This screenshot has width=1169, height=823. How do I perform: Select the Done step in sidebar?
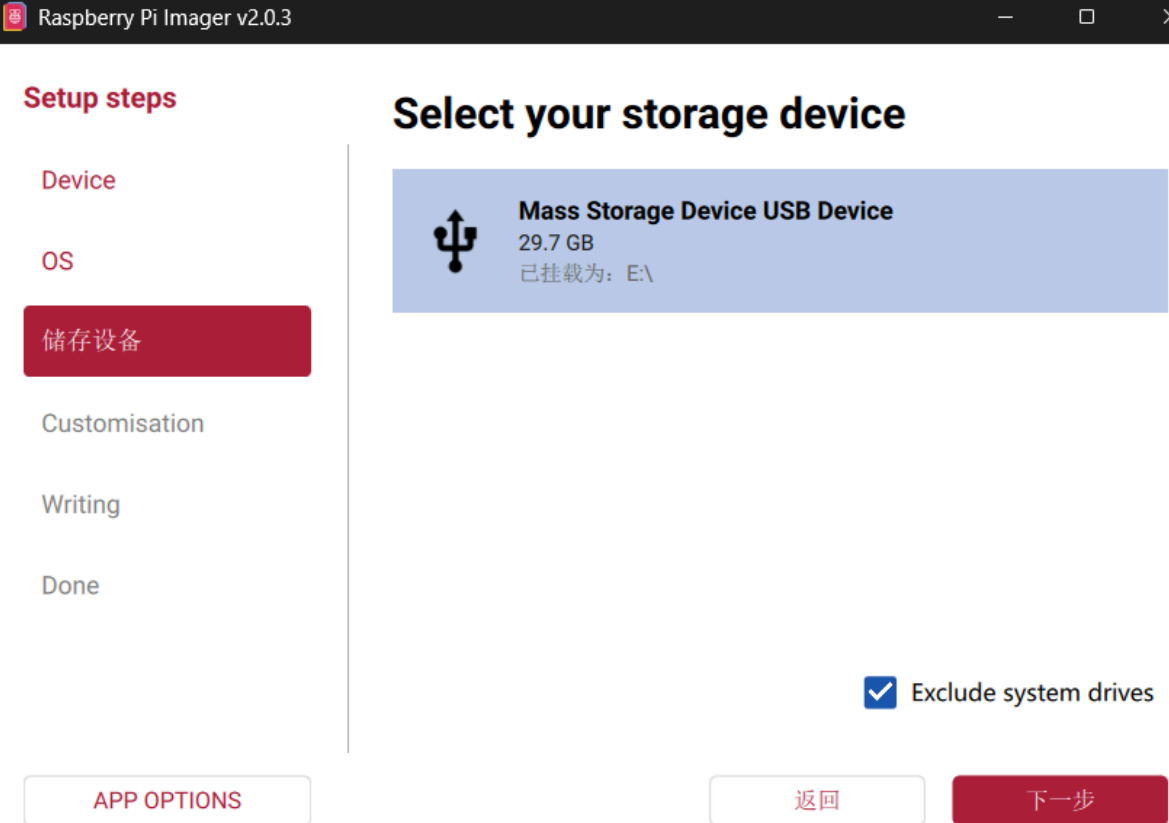(x=70, y=585)
